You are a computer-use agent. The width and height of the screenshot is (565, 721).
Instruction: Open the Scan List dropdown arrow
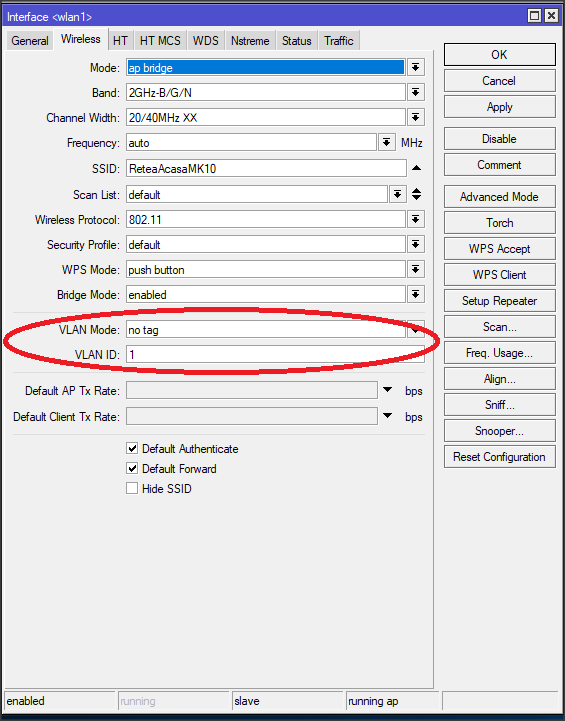click(398, 195)
